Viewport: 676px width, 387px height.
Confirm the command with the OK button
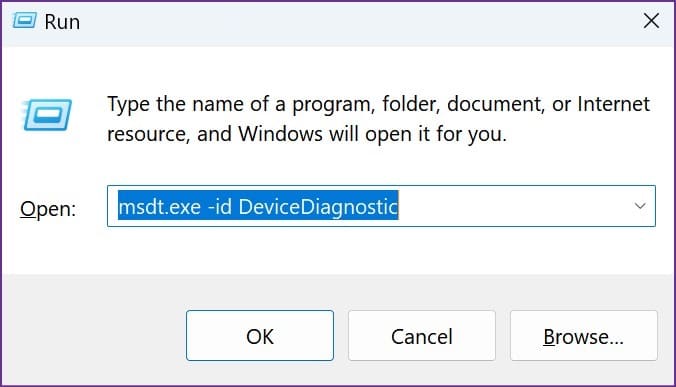[x=260, y=335]
